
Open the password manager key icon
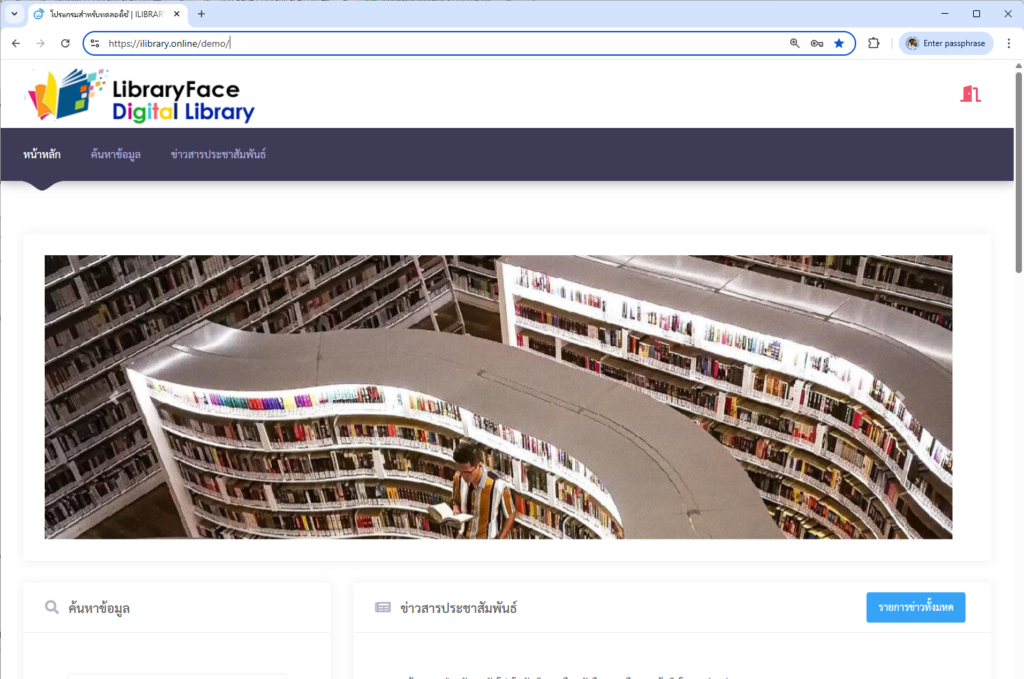point(817,43)
